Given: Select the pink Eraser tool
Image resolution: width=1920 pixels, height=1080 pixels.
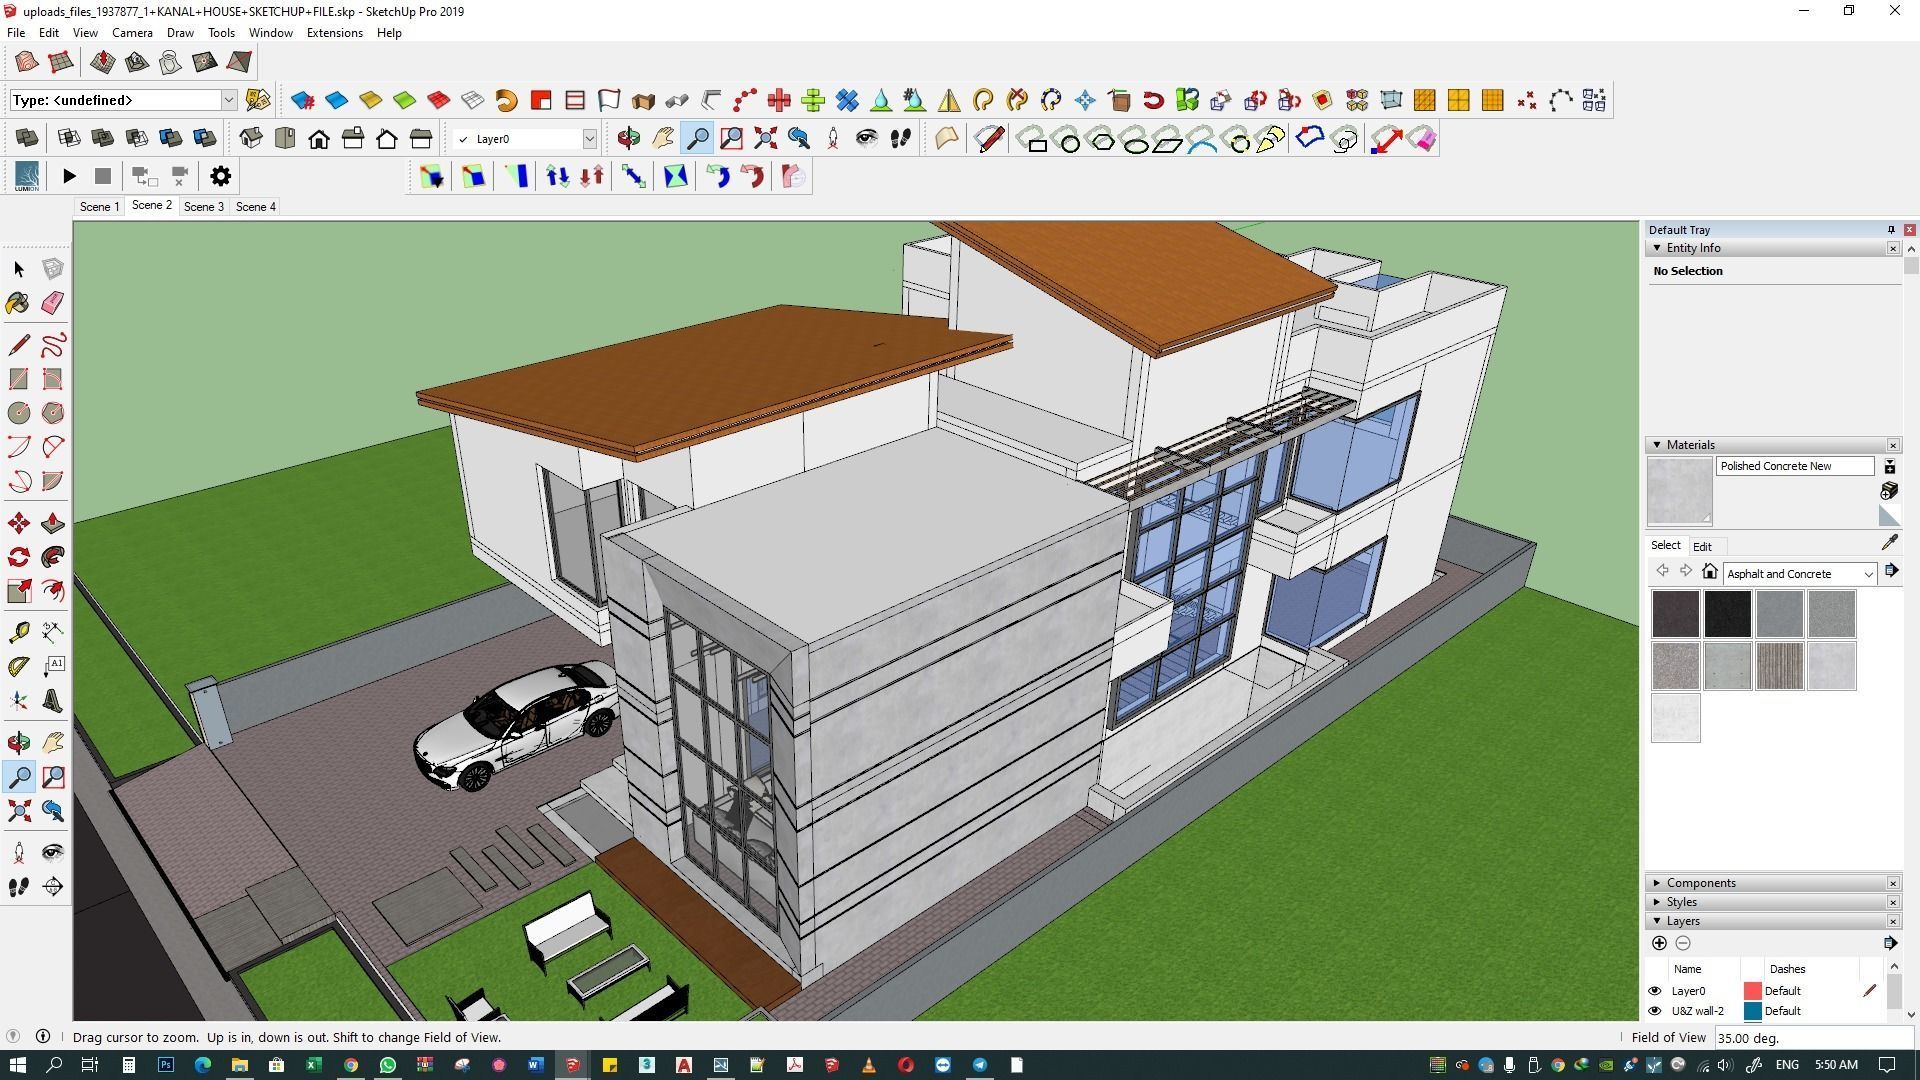Looking at the screenshot, I should click(53, 303).
